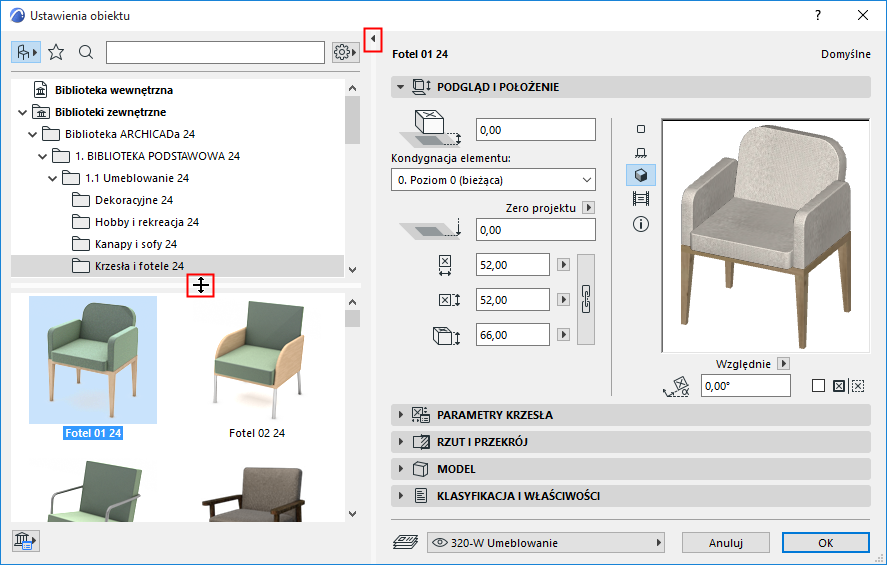Click the MODEL panel cube icon
Screen dimensions: 887x565
(420, 469)
